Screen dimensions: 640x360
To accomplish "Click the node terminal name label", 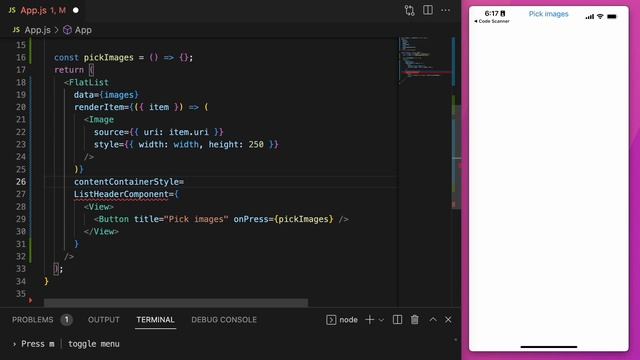I will [x=348, y=320].
